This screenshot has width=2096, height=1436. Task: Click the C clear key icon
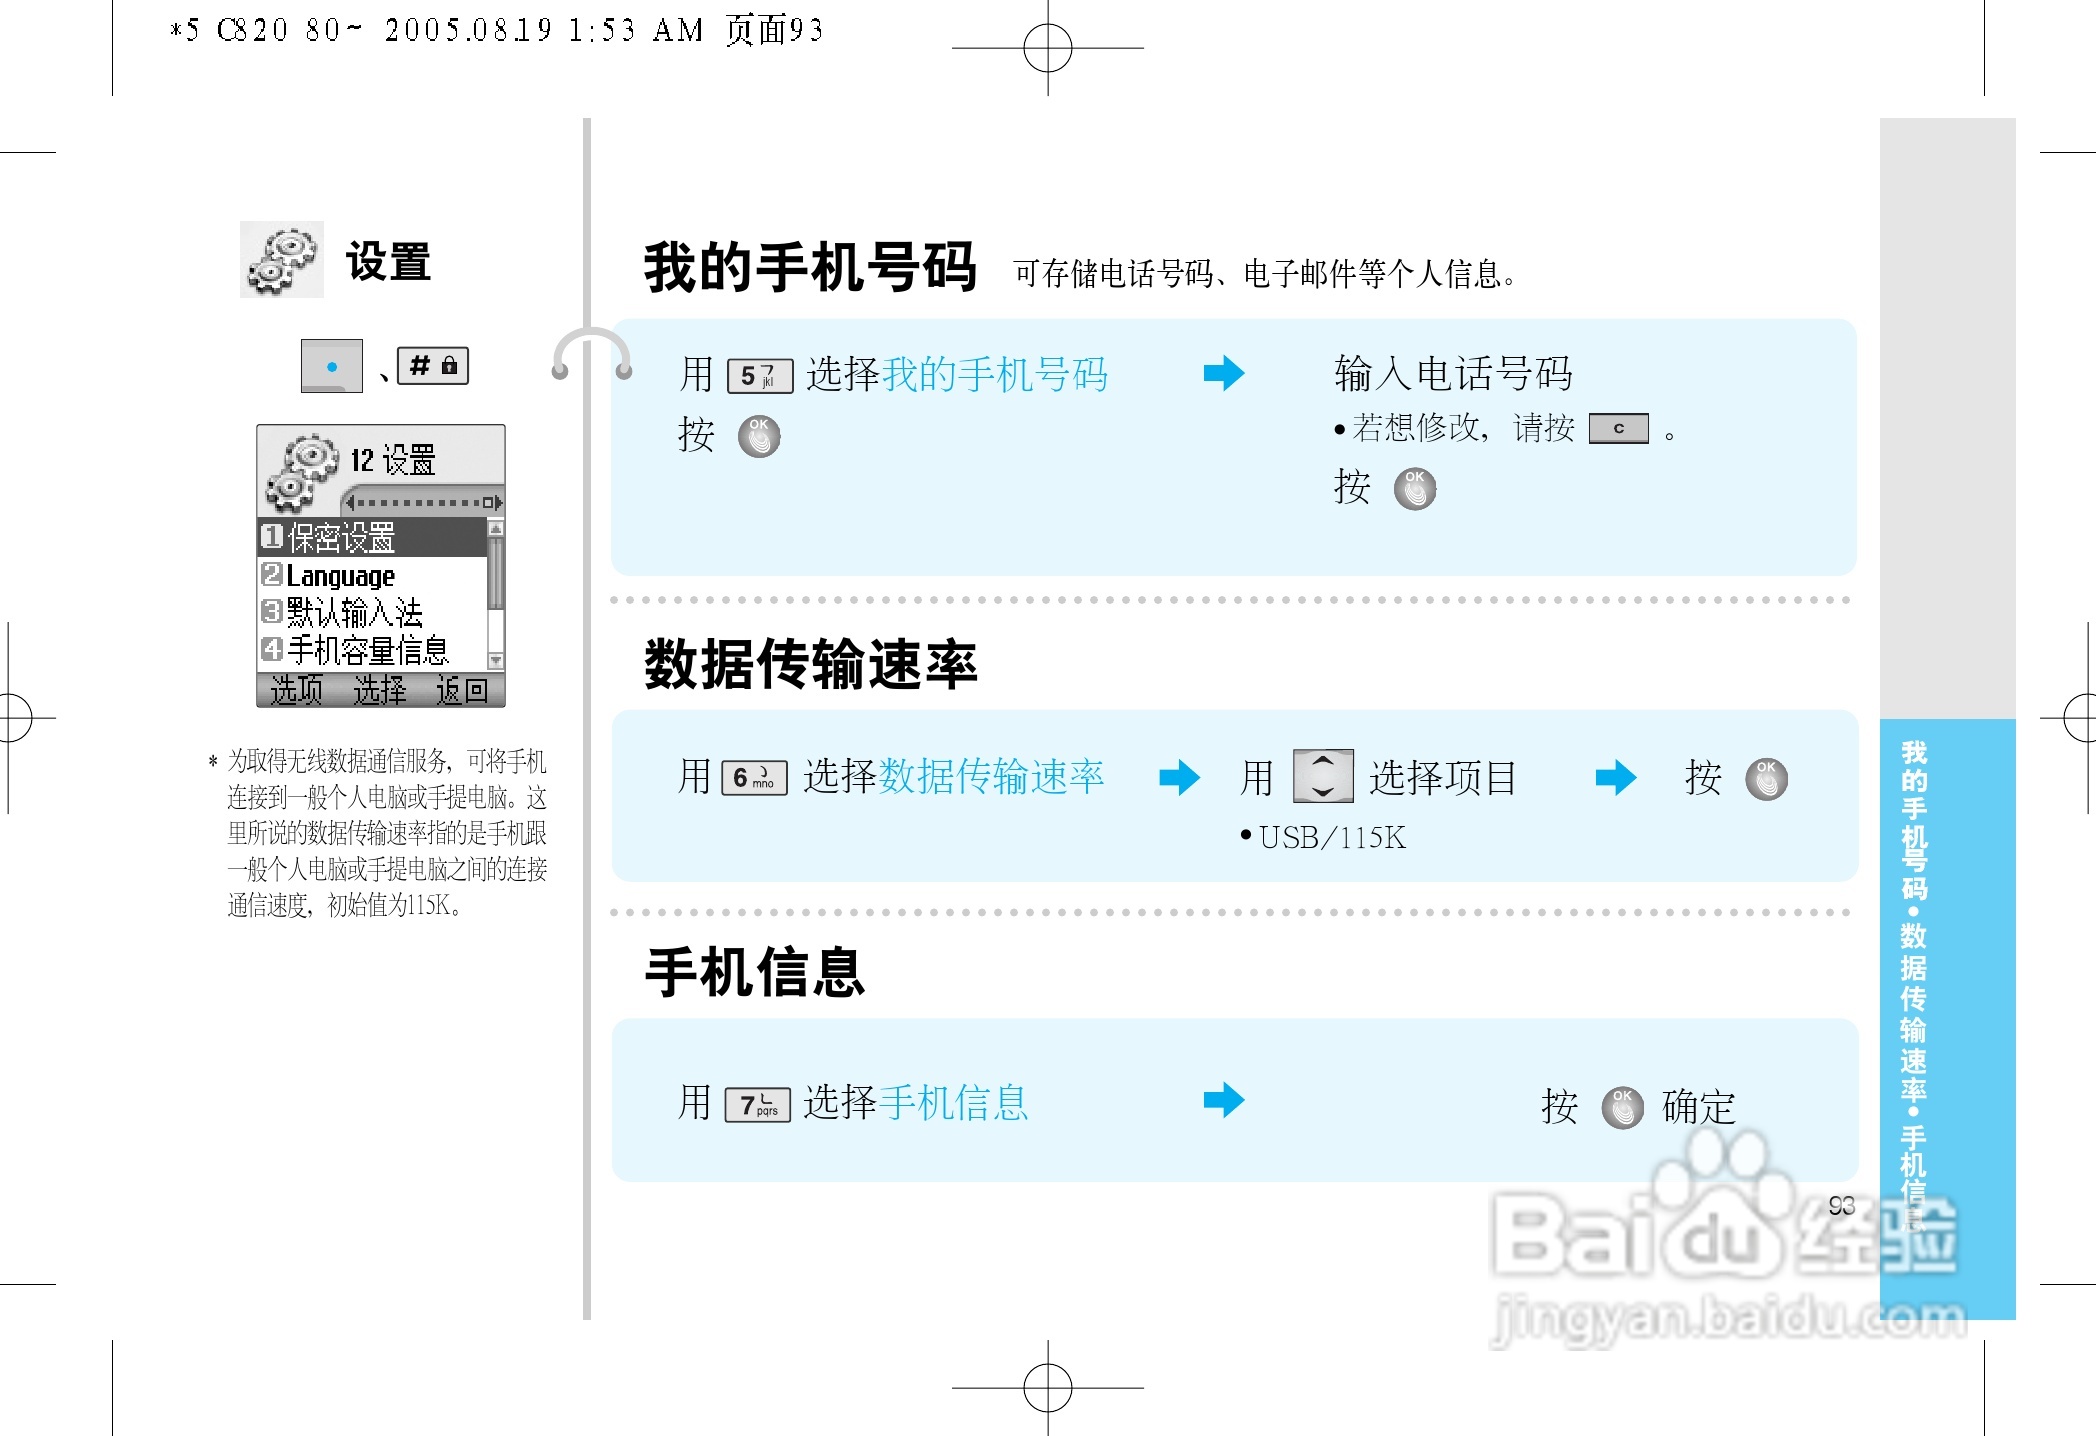[x=1617, y=428]
